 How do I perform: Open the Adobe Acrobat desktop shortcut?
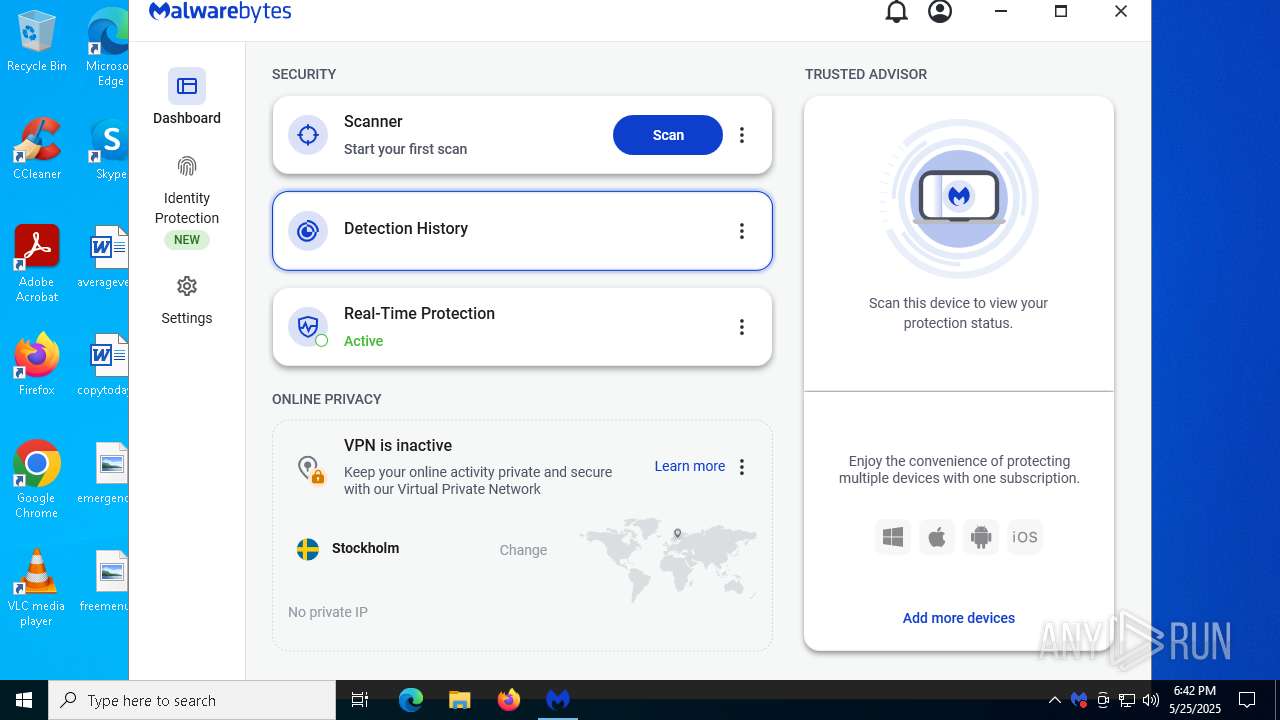click(x=37, y=264)
